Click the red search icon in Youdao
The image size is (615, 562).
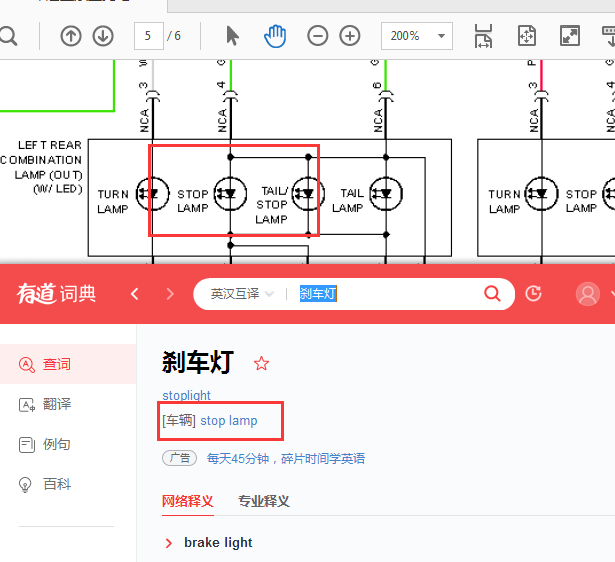(x=492, y=293)
